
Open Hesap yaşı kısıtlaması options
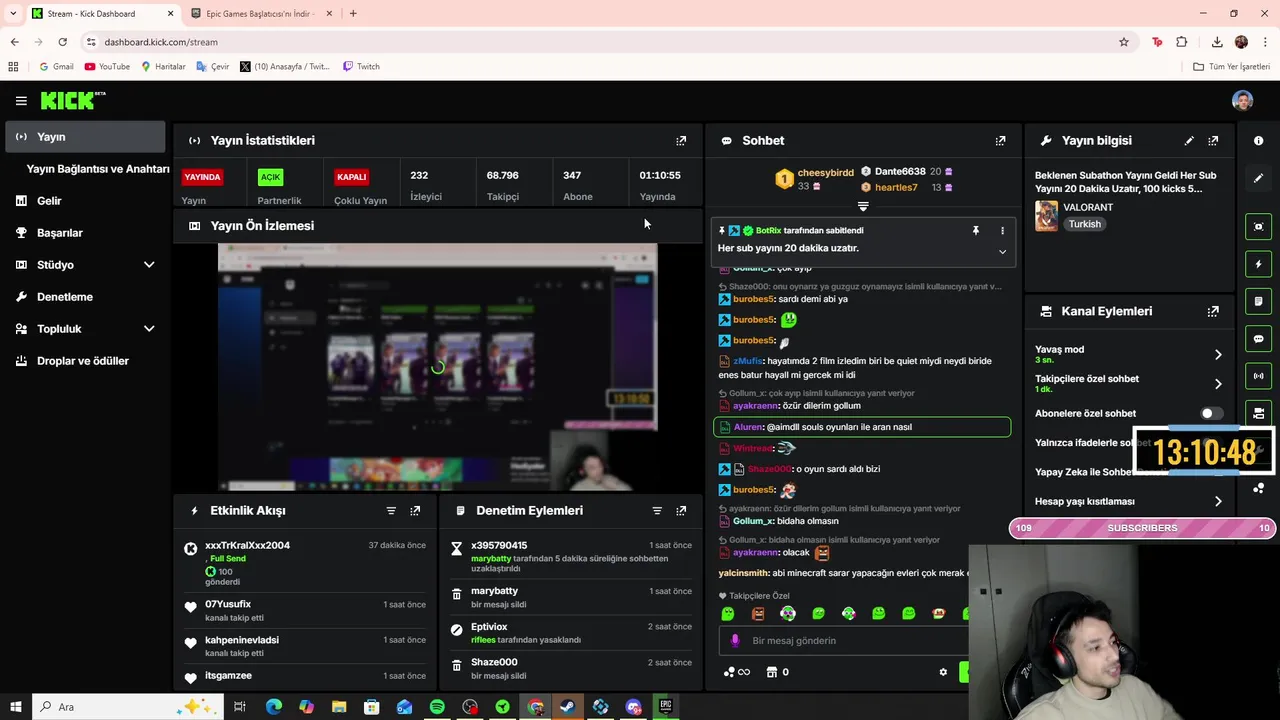(1218, 501)
